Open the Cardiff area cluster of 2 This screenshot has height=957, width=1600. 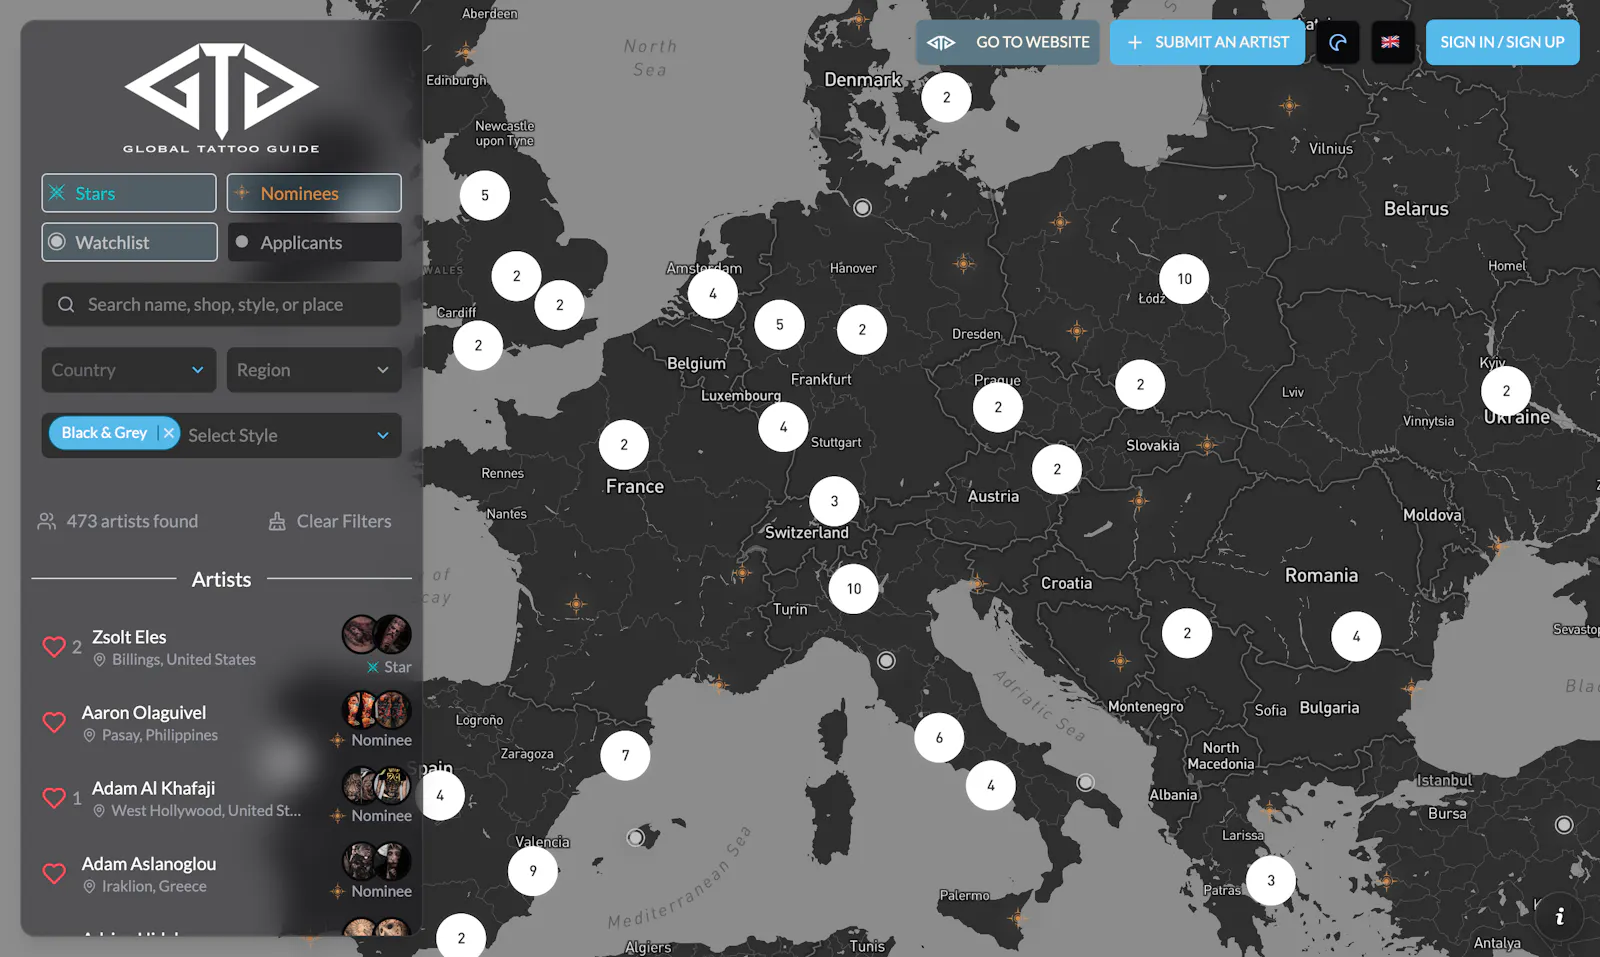[x=478, y=345]
